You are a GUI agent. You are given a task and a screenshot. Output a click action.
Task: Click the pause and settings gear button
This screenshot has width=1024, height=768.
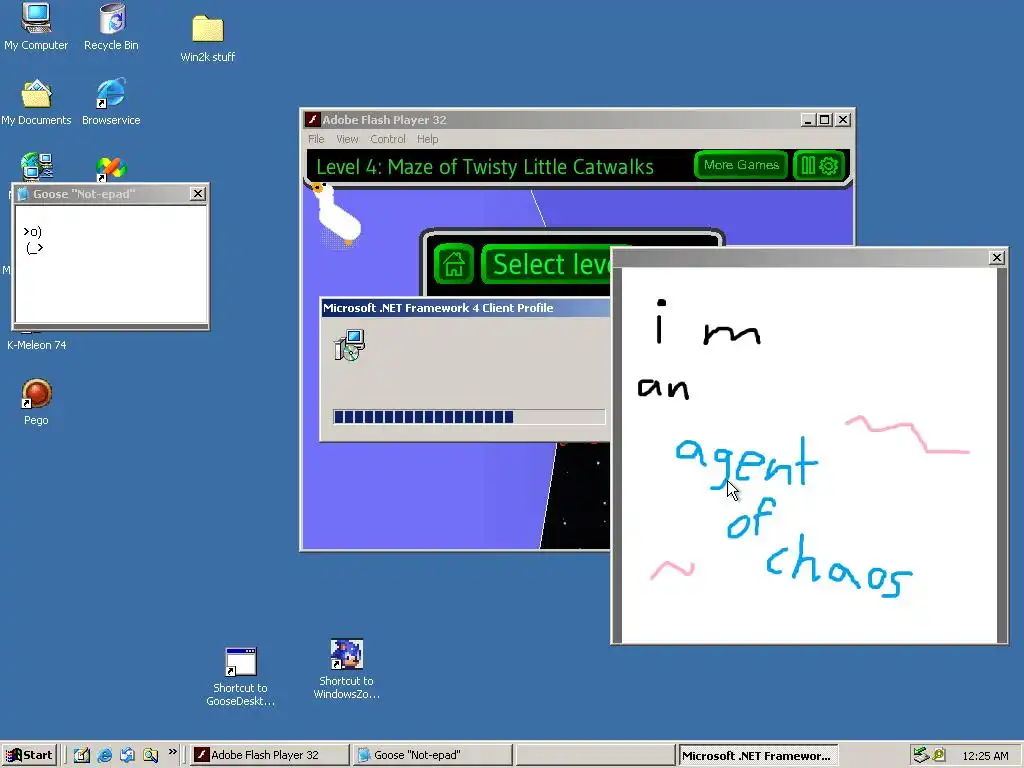[819, 165]
